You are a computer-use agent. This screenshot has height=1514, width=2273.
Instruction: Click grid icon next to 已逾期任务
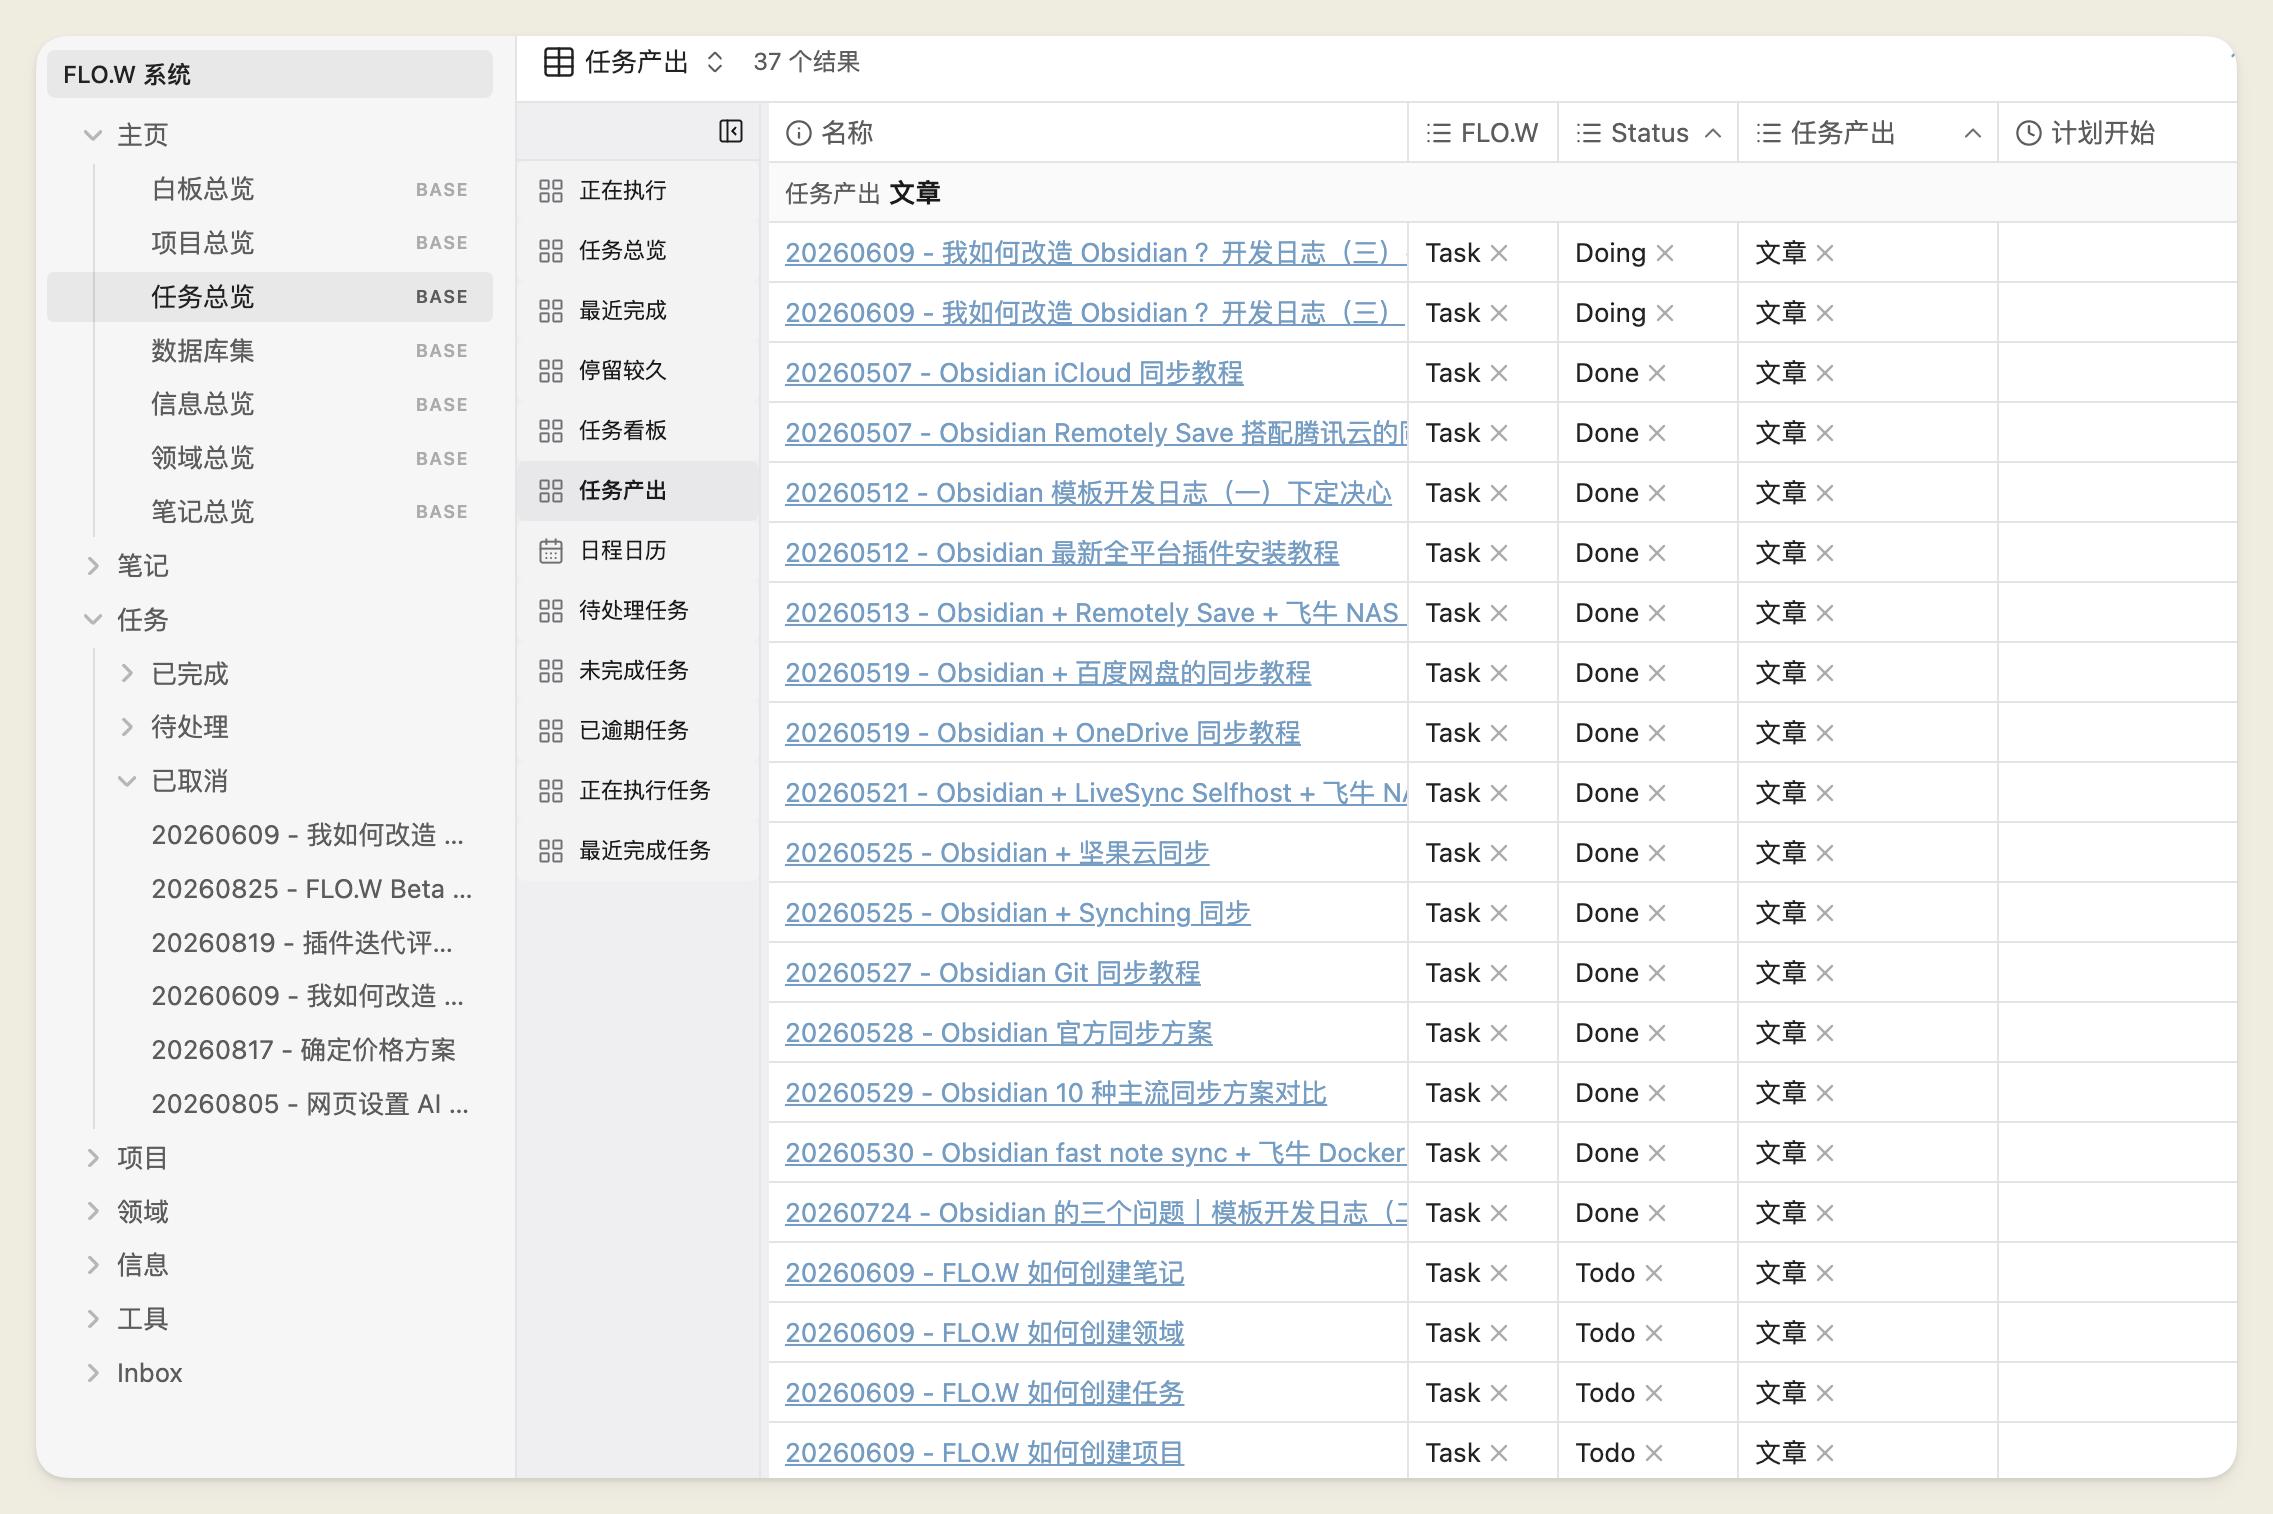pos(551,731)
